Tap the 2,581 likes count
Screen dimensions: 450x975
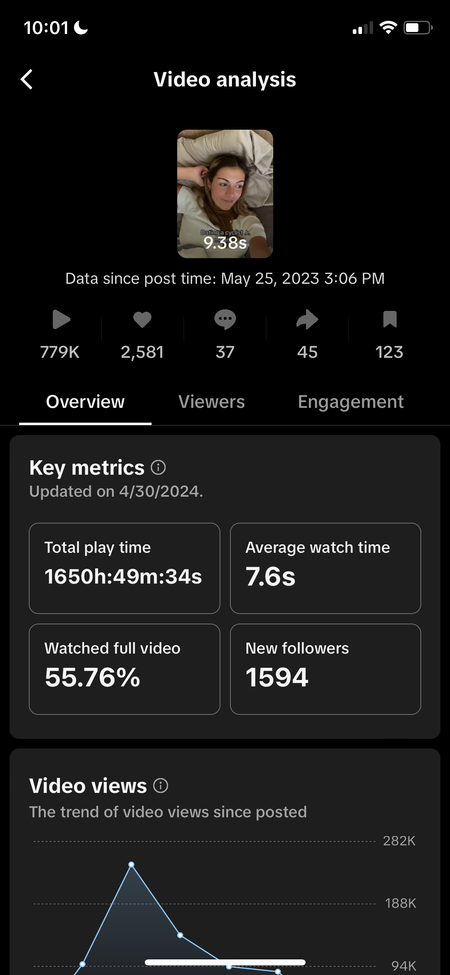[x=142, y=352]
